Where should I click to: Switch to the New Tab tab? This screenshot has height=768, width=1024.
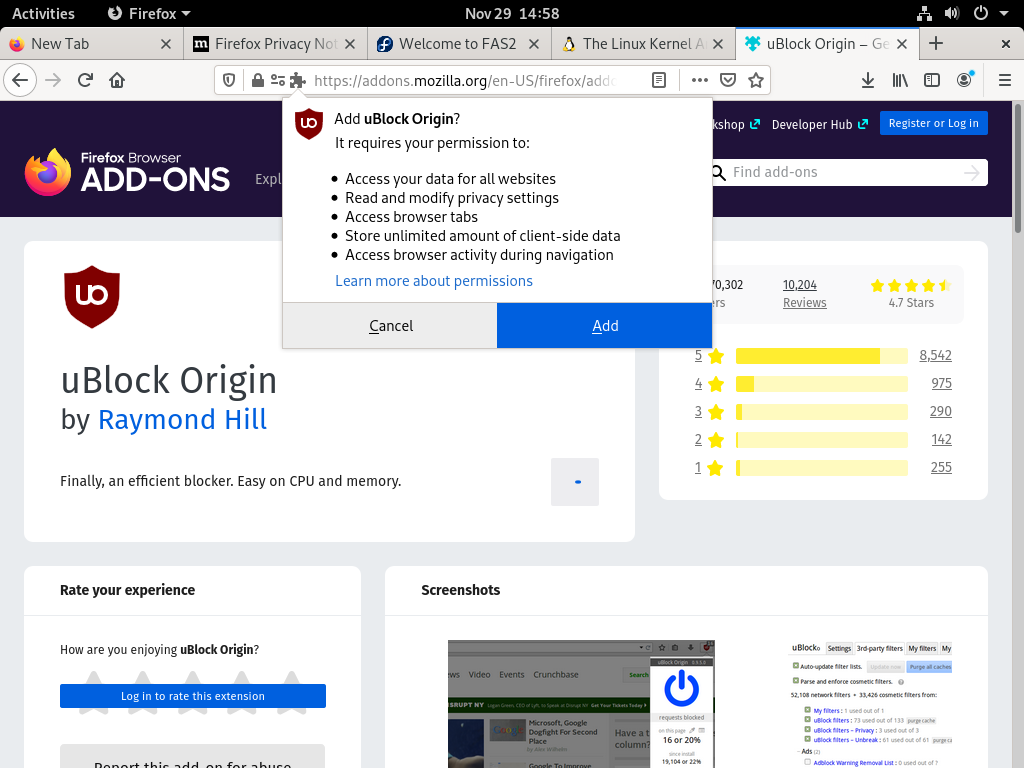point(92,44)
